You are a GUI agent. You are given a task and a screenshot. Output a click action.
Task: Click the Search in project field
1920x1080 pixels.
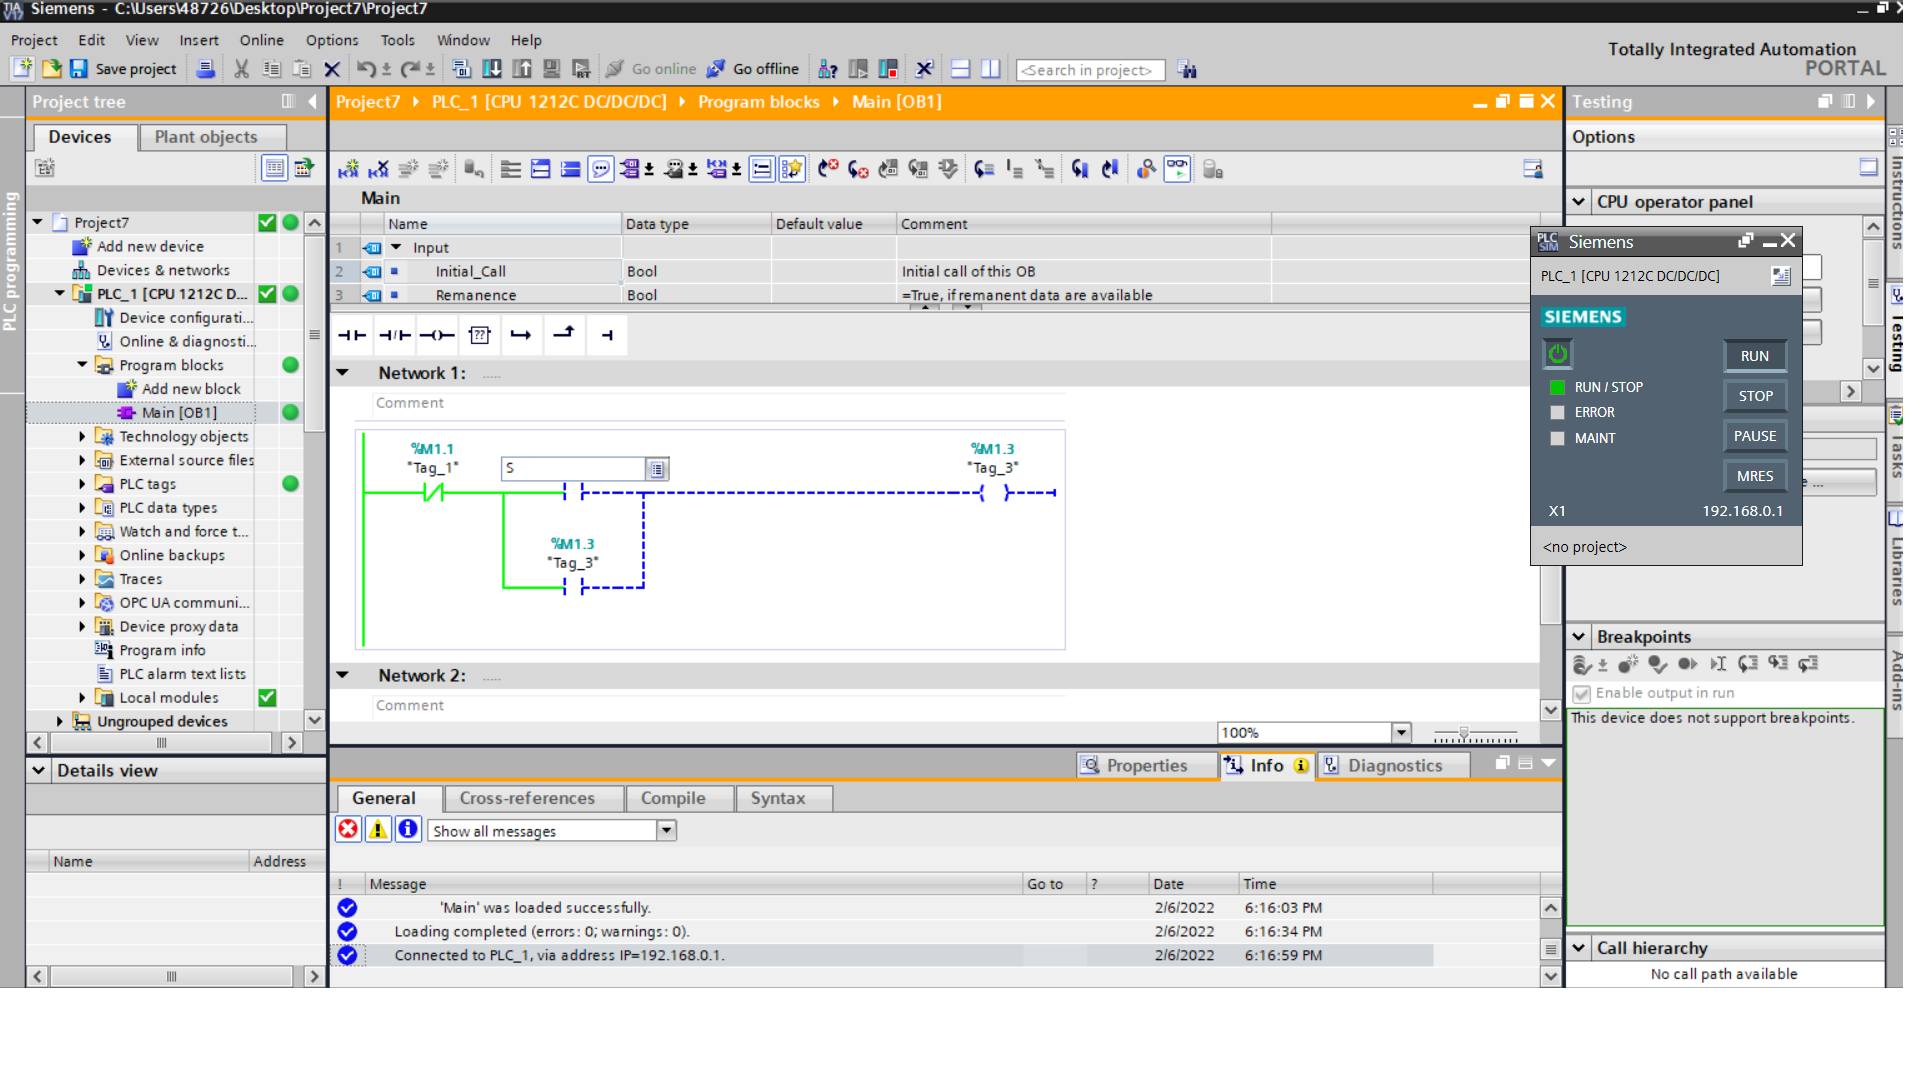click(1089, 70)
